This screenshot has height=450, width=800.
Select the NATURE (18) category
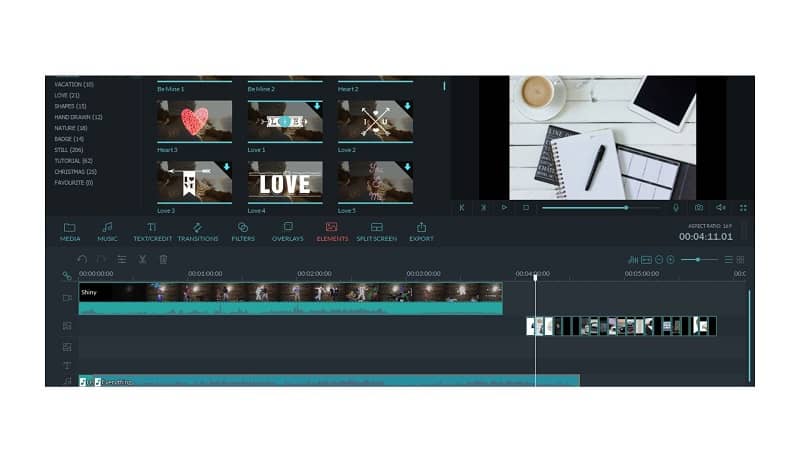[x=71, y=128]
